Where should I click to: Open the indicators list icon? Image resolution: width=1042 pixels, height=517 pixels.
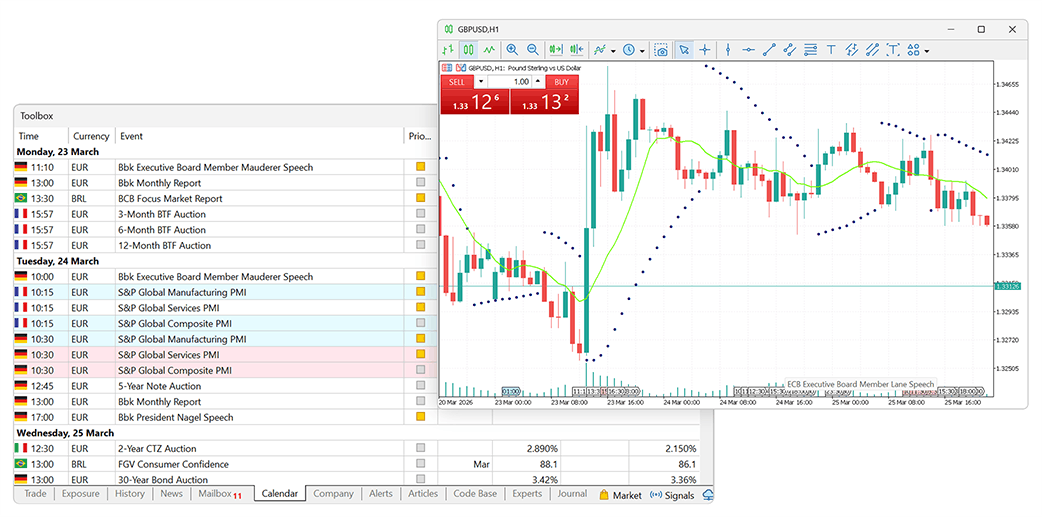pyautogui.click(x=600, y=50)
